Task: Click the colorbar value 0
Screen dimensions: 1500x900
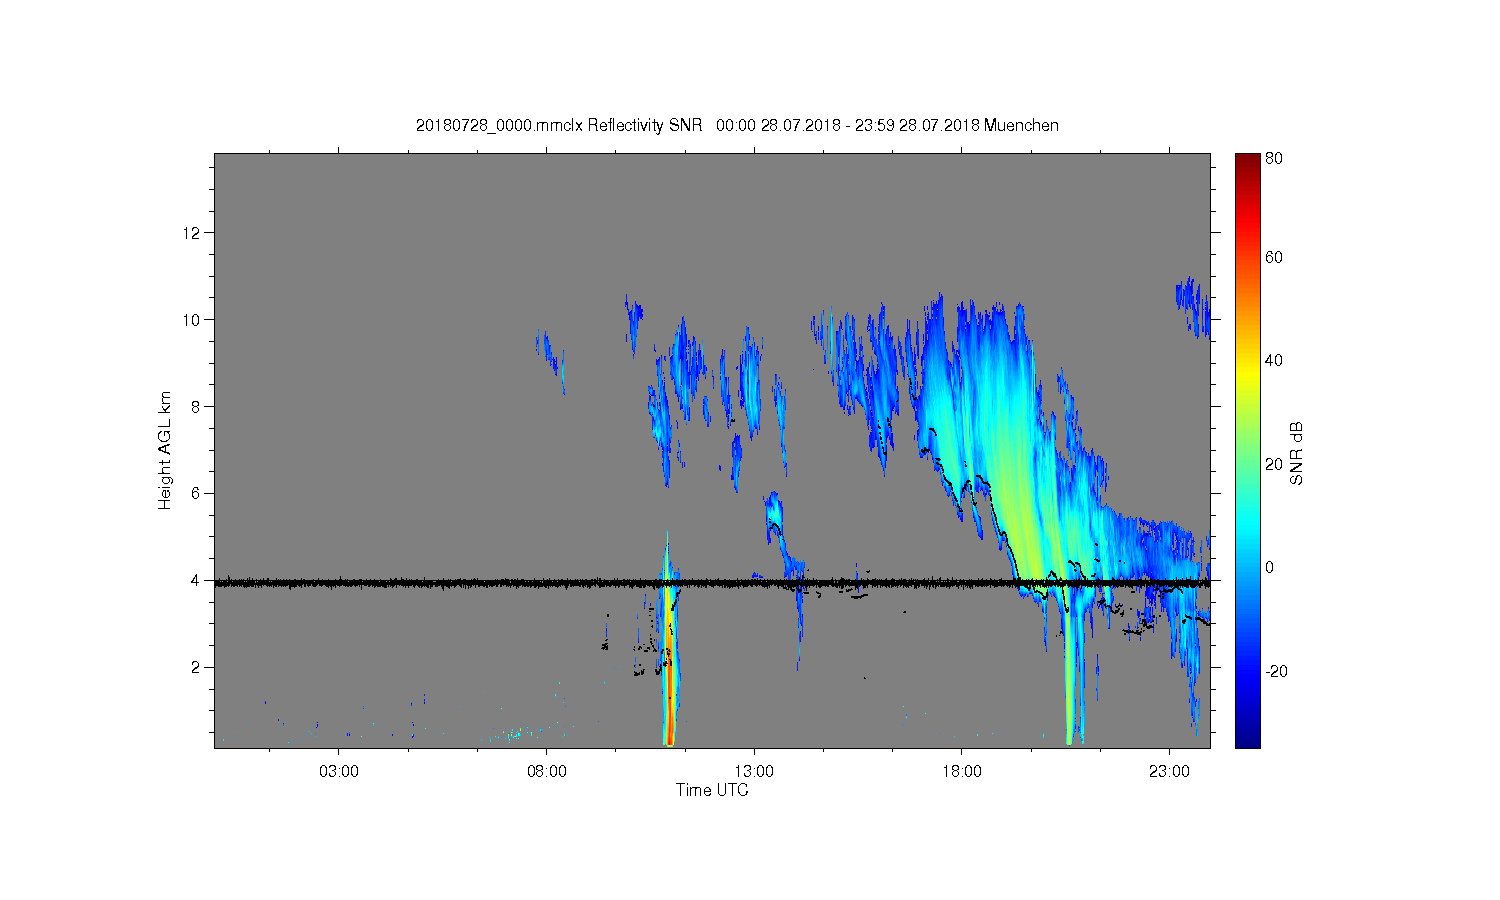Action: (1270, 567)
